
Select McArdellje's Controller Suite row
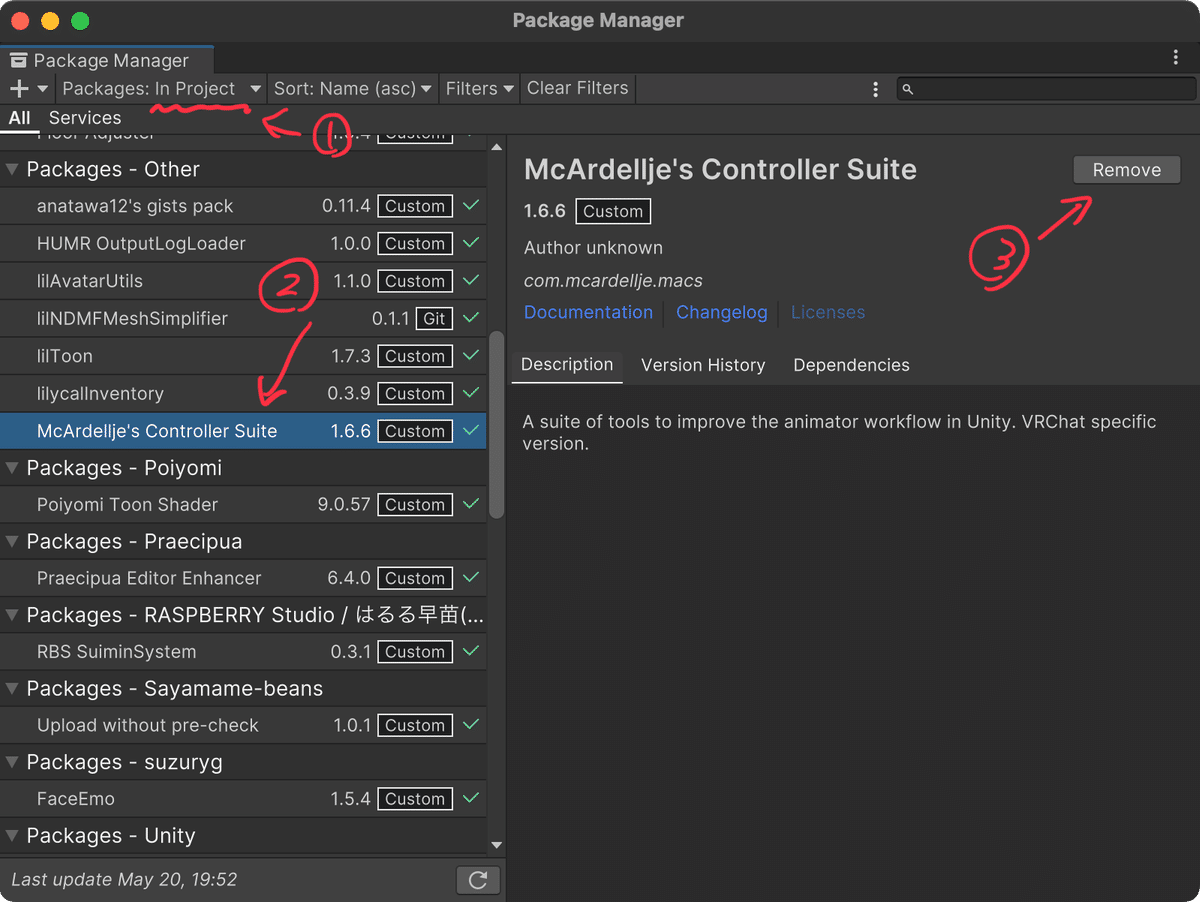[x=243, y=431]
